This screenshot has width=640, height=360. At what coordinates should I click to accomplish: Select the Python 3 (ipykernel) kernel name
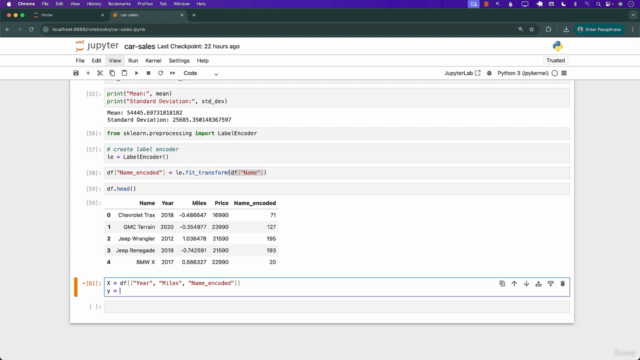(523, 73)
